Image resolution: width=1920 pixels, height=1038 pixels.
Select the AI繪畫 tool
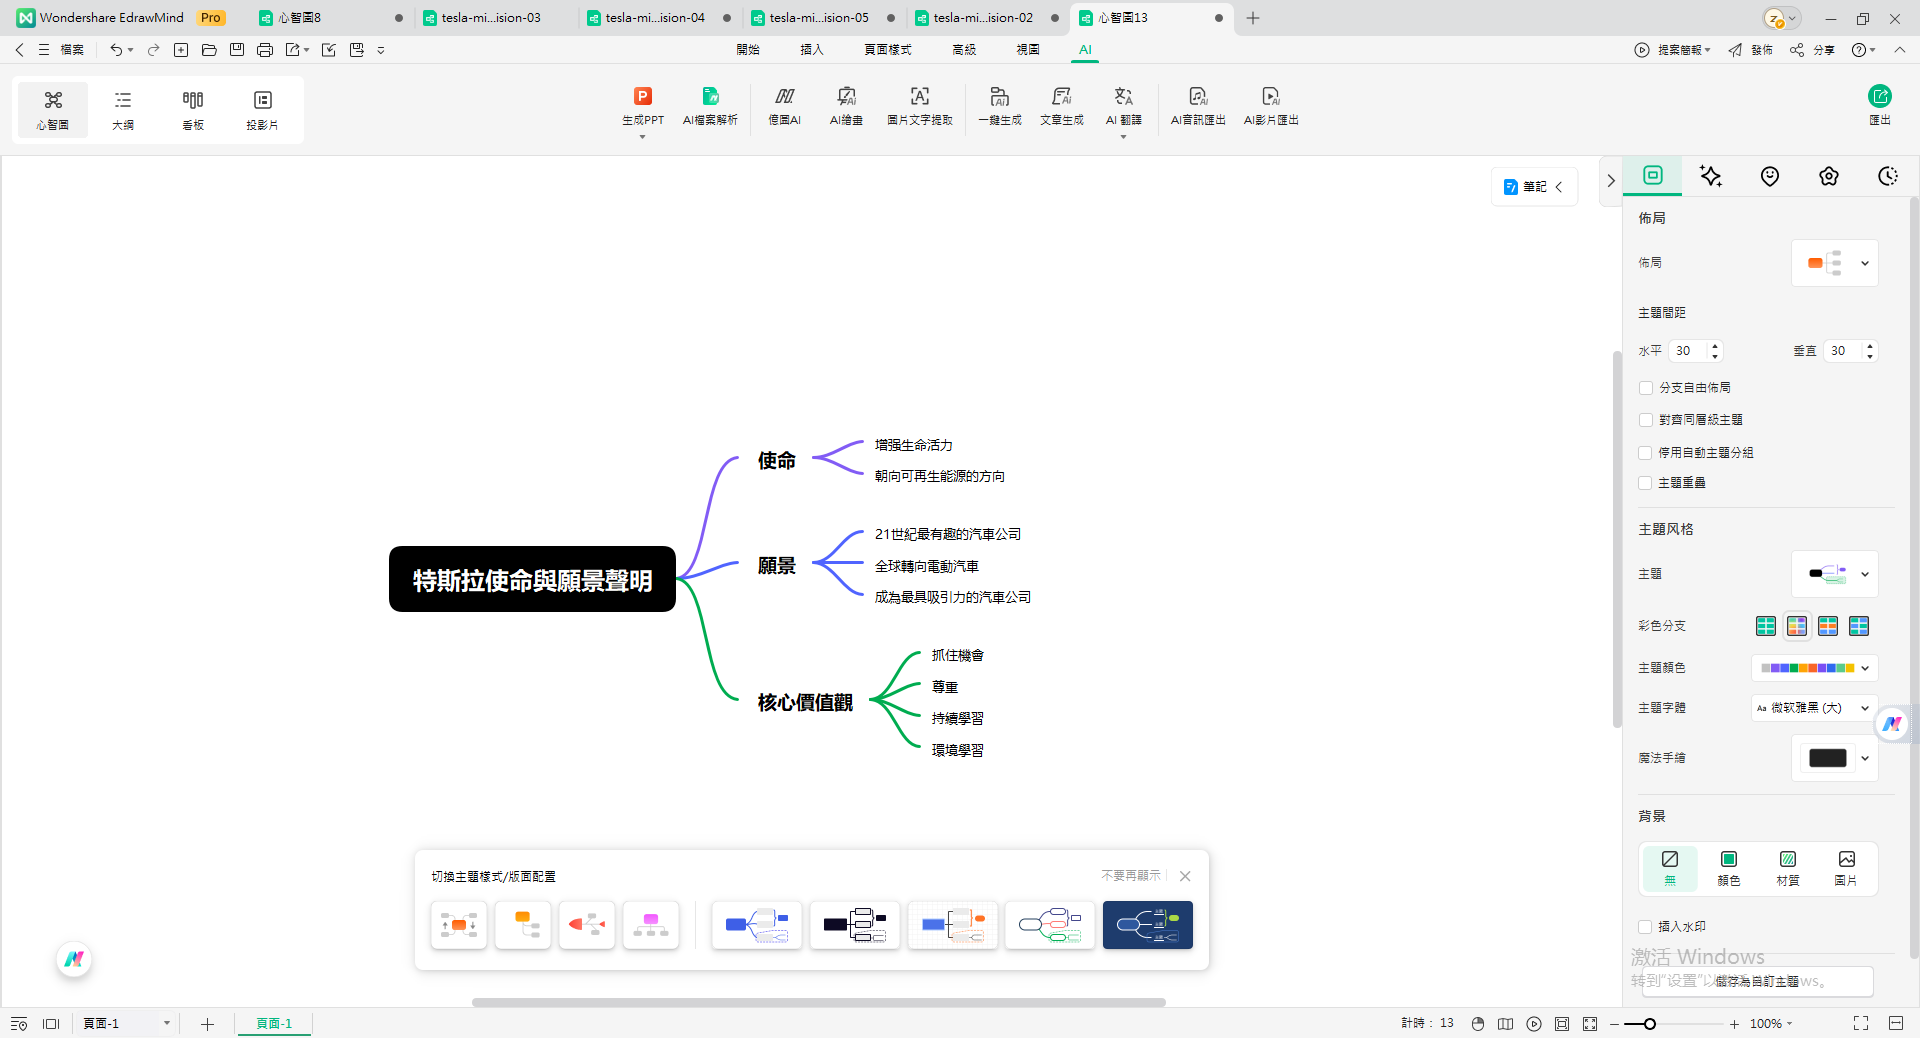click(846, 97)
